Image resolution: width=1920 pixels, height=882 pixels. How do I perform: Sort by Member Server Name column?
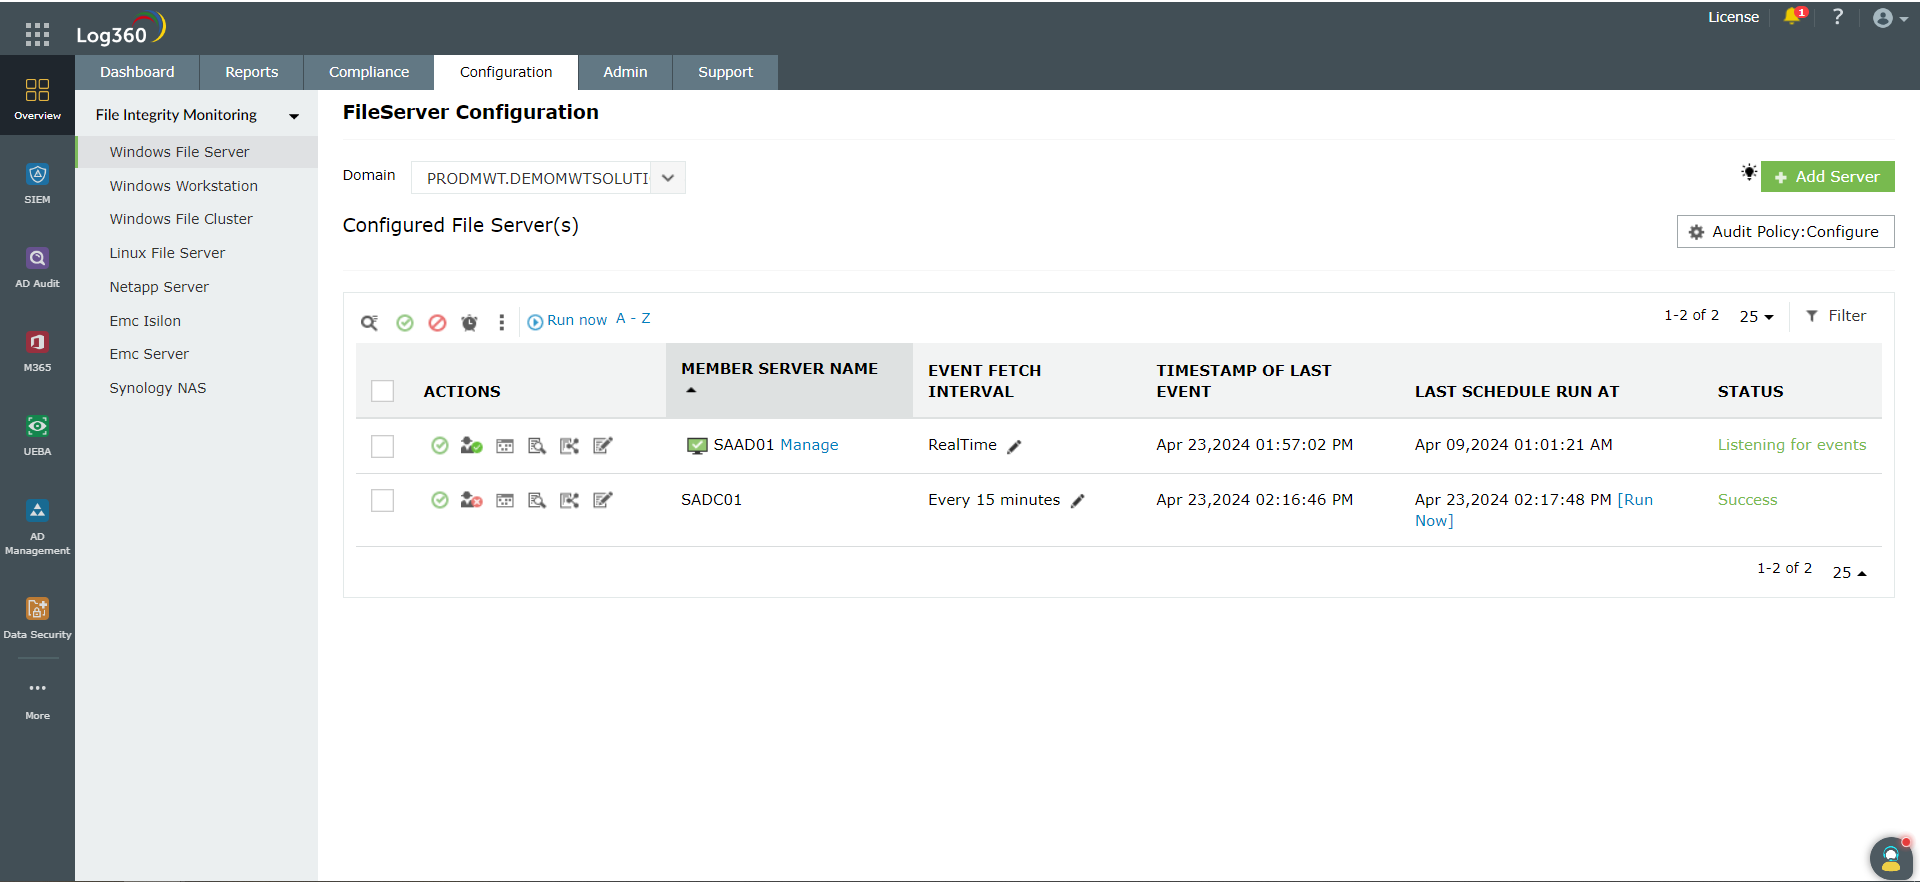click(x=779, y=369)
